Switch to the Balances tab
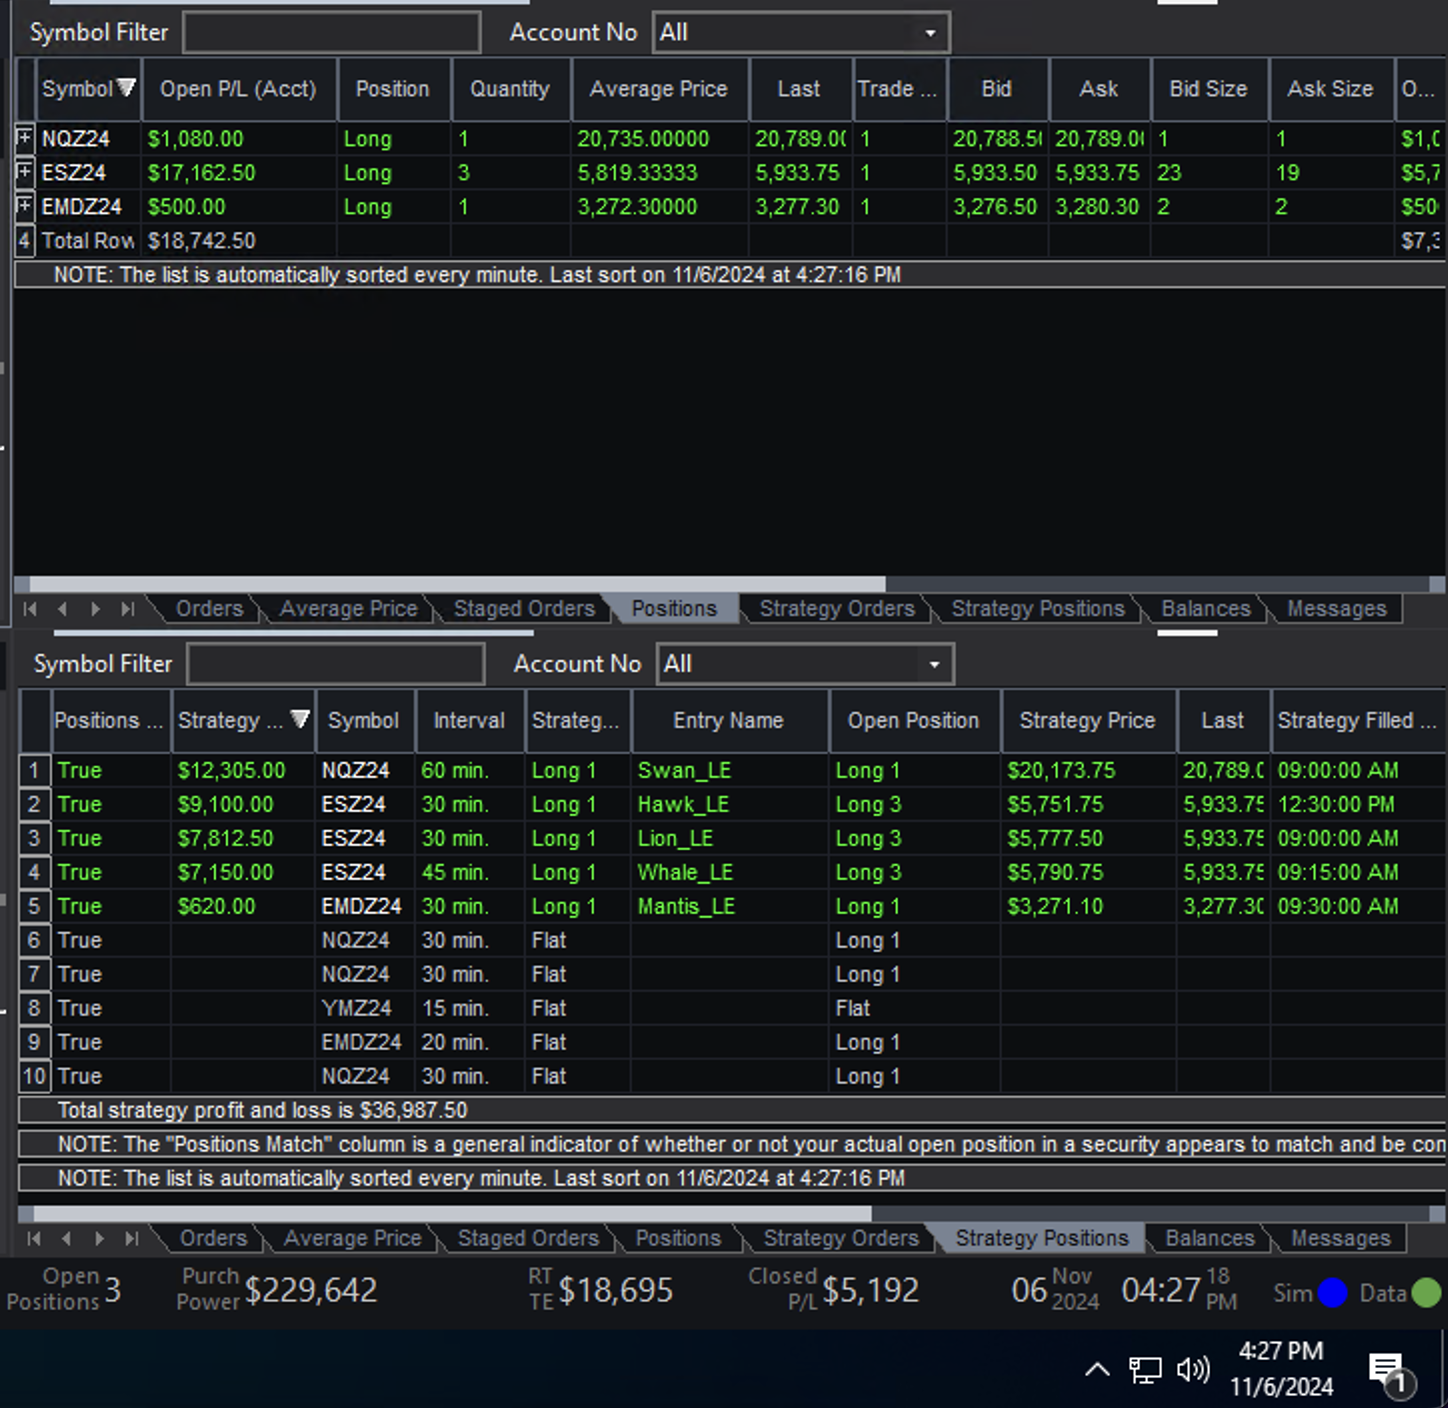Viewport: 1448px width, 1408px height. 1204,608
